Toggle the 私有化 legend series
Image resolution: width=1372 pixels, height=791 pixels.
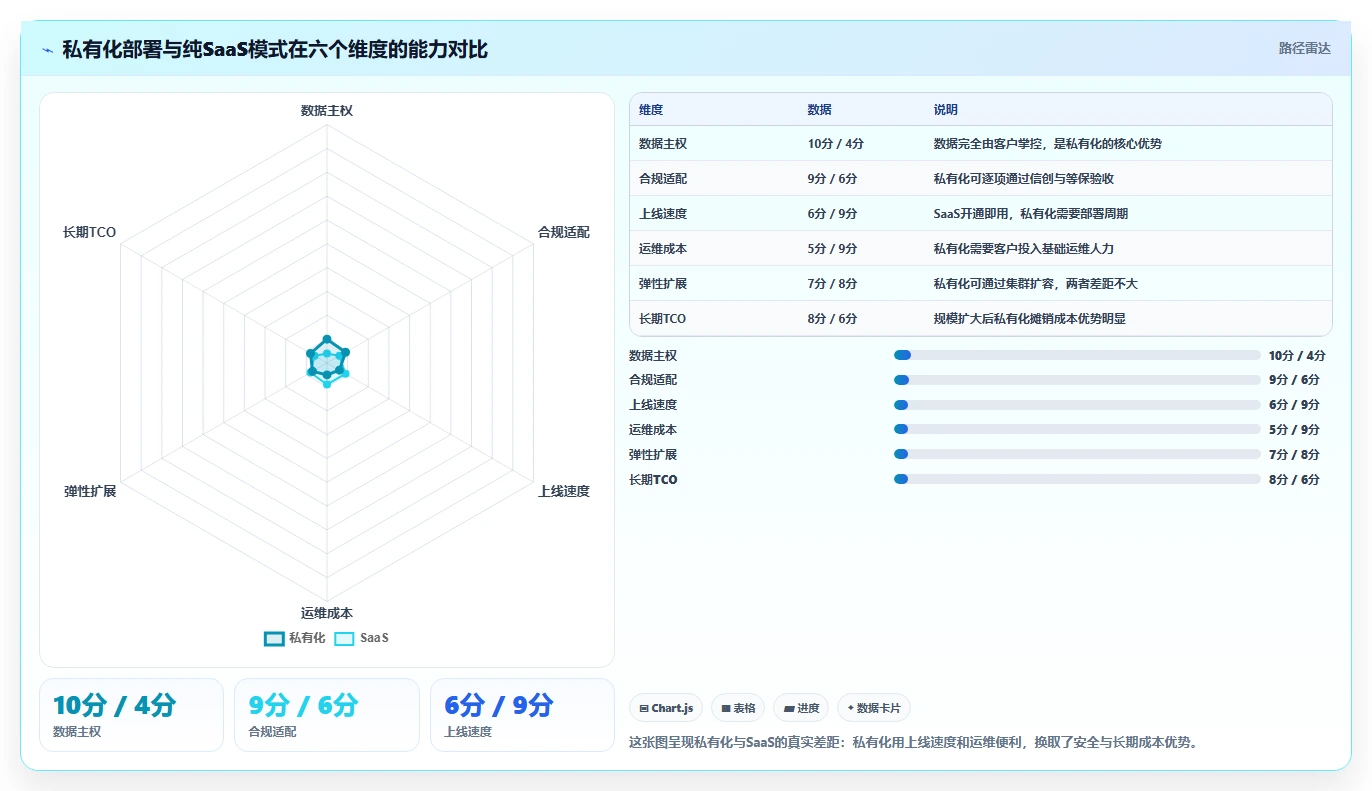295,638
